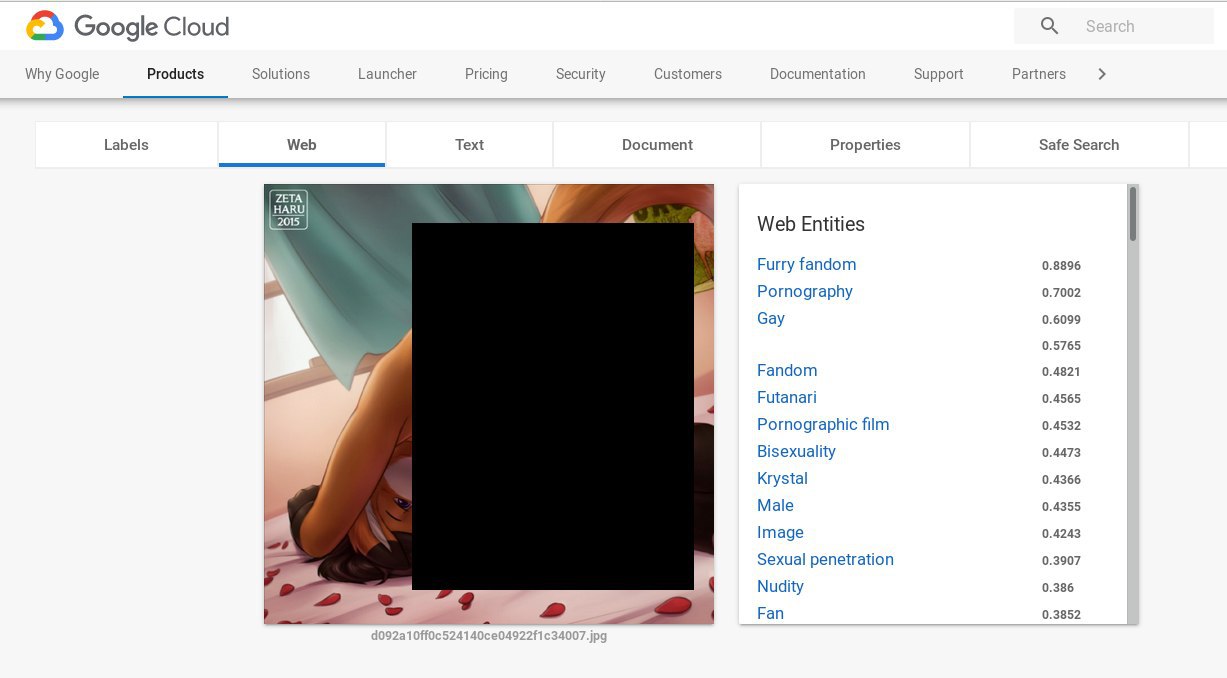
Task: Switch to the Document tab
Action: (657, 145)
